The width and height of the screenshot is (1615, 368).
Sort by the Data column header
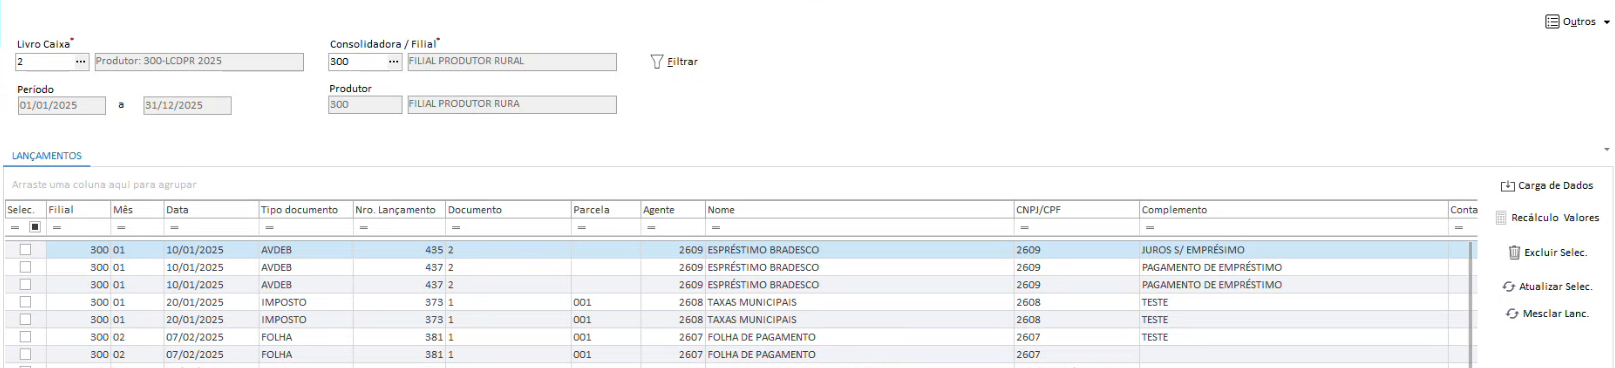point(211,210)
